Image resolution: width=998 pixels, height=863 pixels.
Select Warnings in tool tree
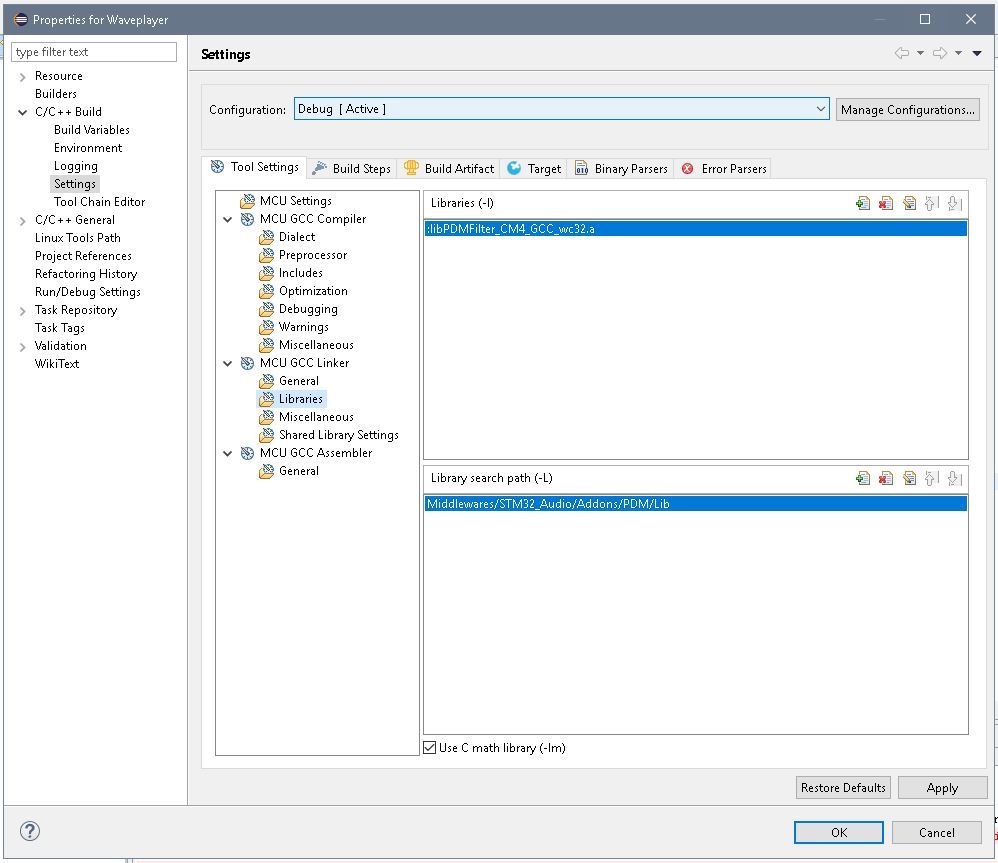tap(304, 327)
